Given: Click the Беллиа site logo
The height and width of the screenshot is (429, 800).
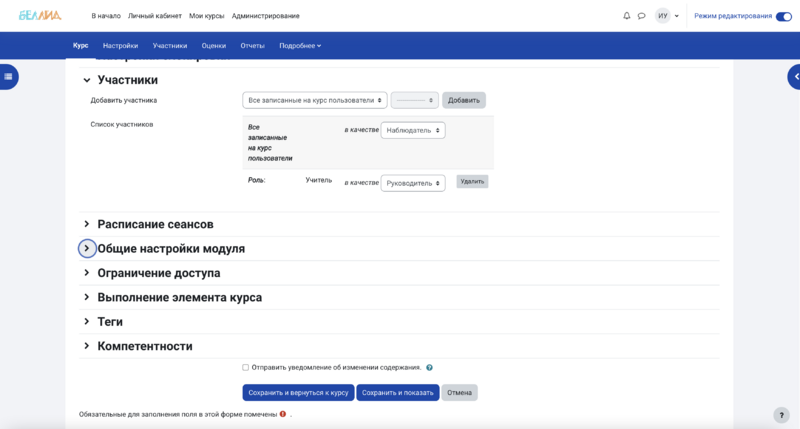Looking at the screenshot, I should [40, 16].
